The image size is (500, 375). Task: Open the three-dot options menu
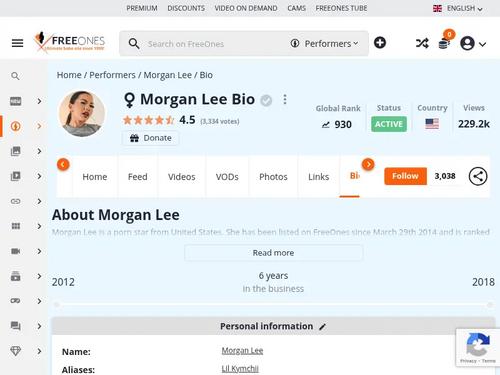285,99
